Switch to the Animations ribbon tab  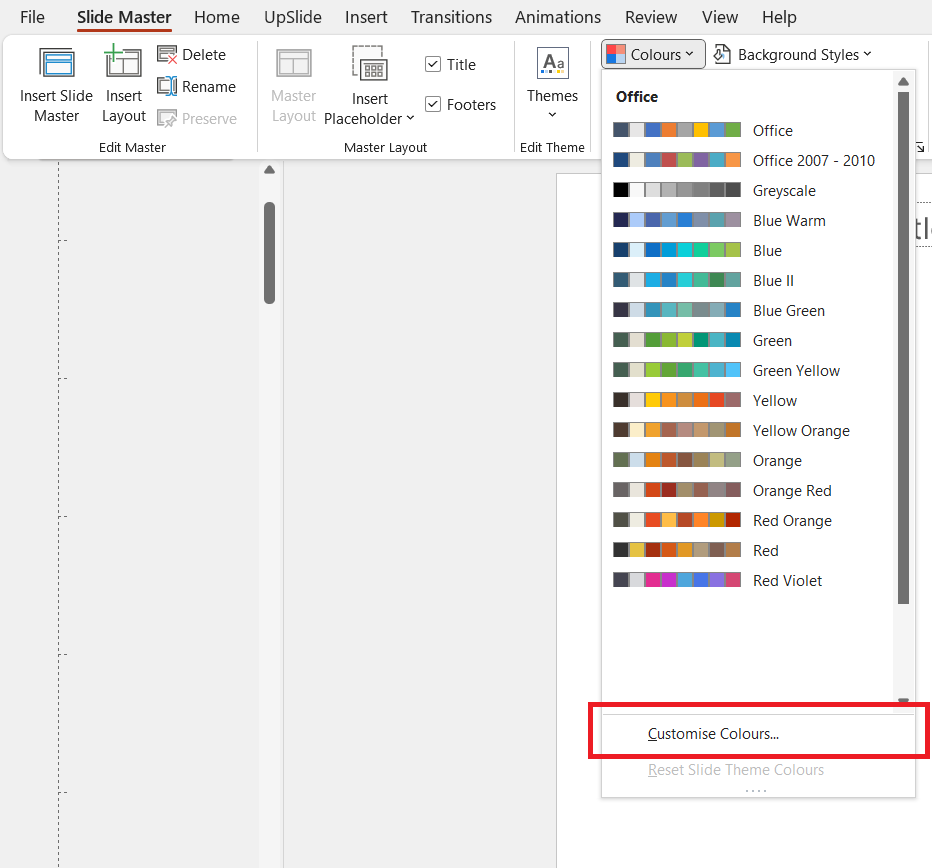(x=557, y=17)
